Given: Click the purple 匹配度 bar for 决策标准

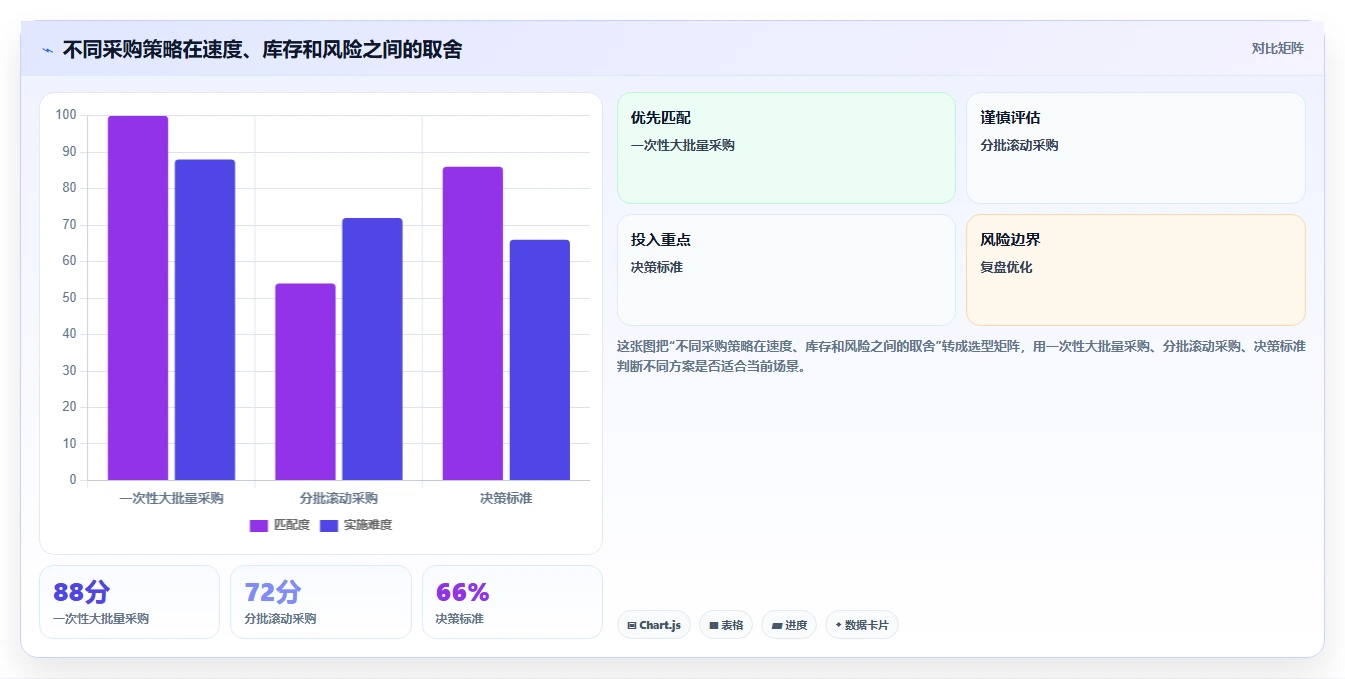Looking at the screenshot, I should (x=473, y=323).
